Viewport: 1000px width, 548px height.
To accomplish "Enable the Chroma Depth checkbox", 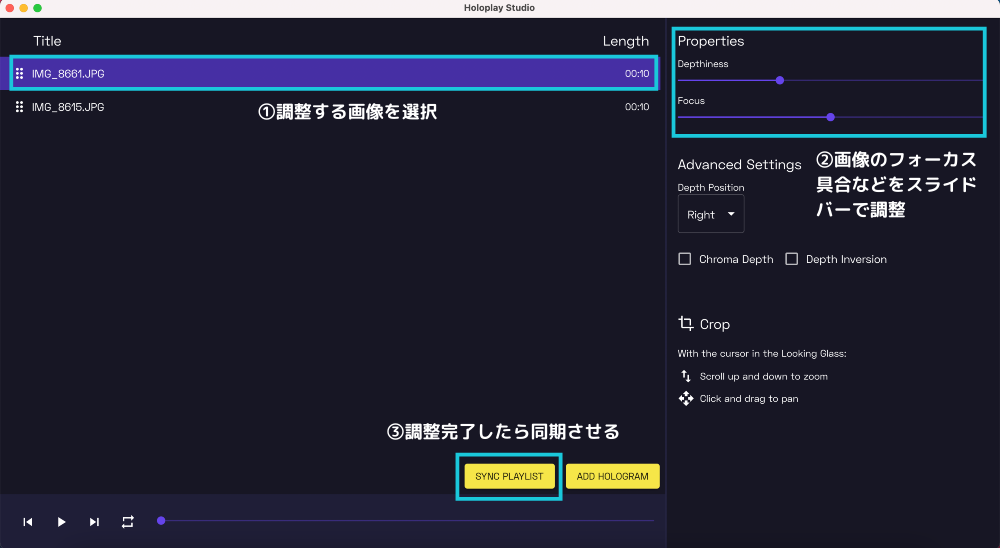I will (x=685, y=259).
